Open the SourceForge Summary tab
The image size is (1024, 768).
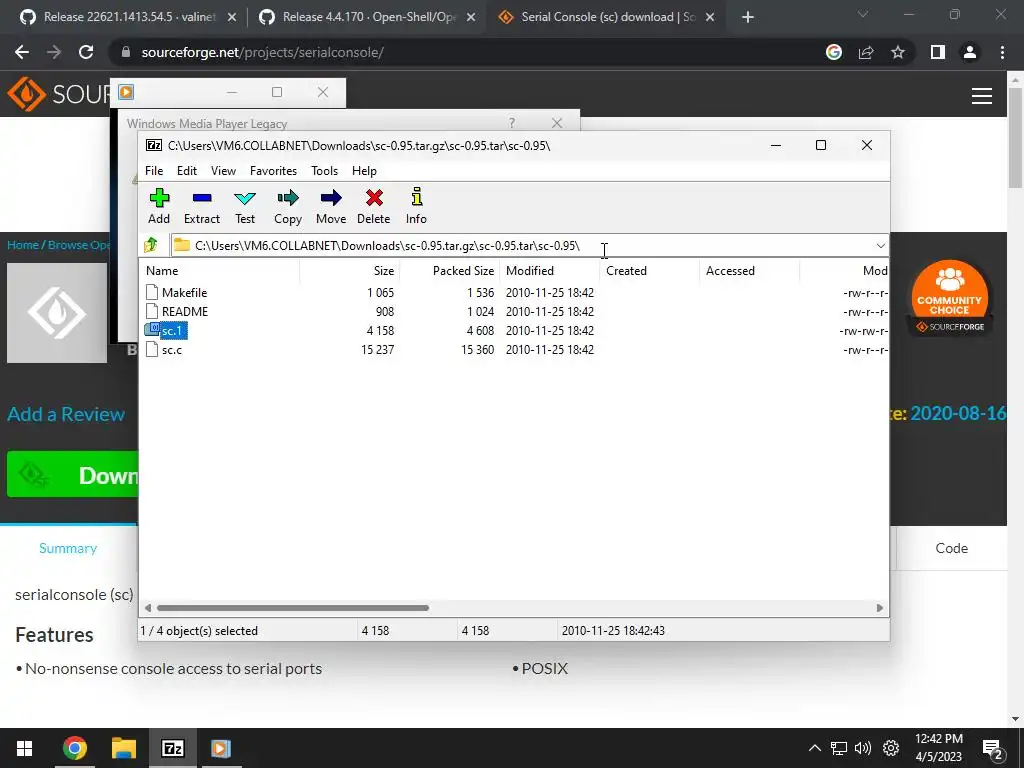(x=68, y=548)
